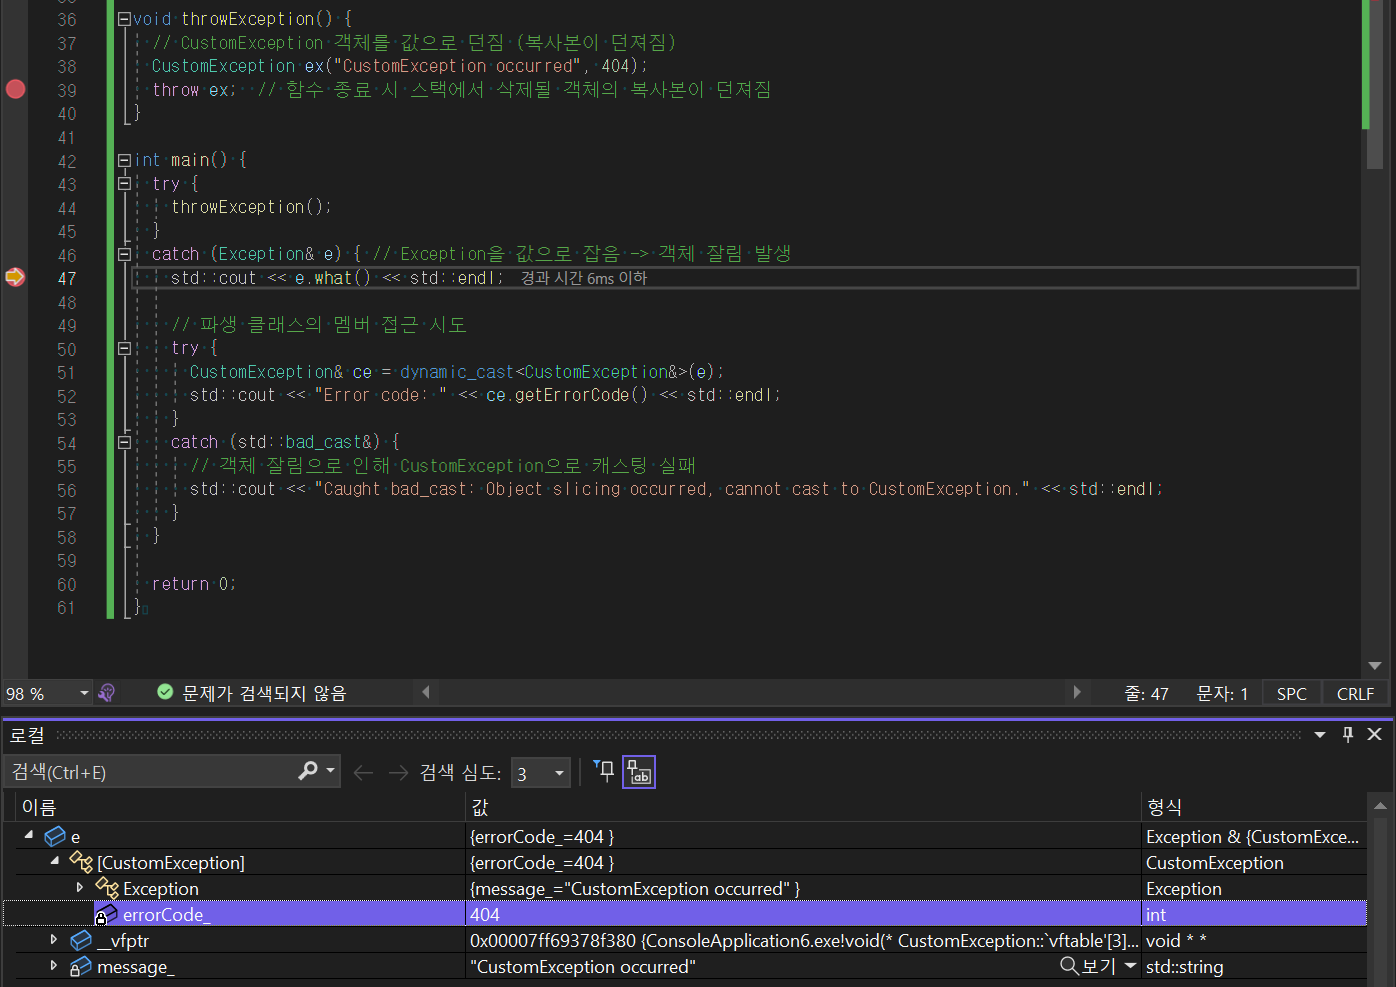The image size is (1396, 987).
Task: Select the message_ value "CustomException occurred"
Action: pyautogui.click(x=583, y=967)
